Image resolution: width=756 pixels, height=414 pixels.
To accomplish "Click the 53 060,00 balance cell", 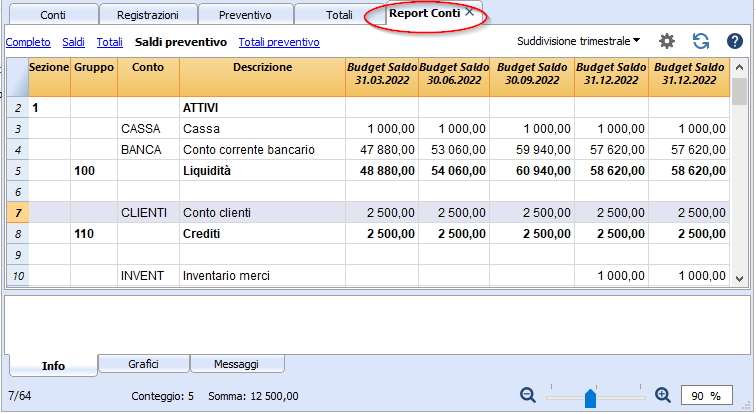I will click(454, 149).
